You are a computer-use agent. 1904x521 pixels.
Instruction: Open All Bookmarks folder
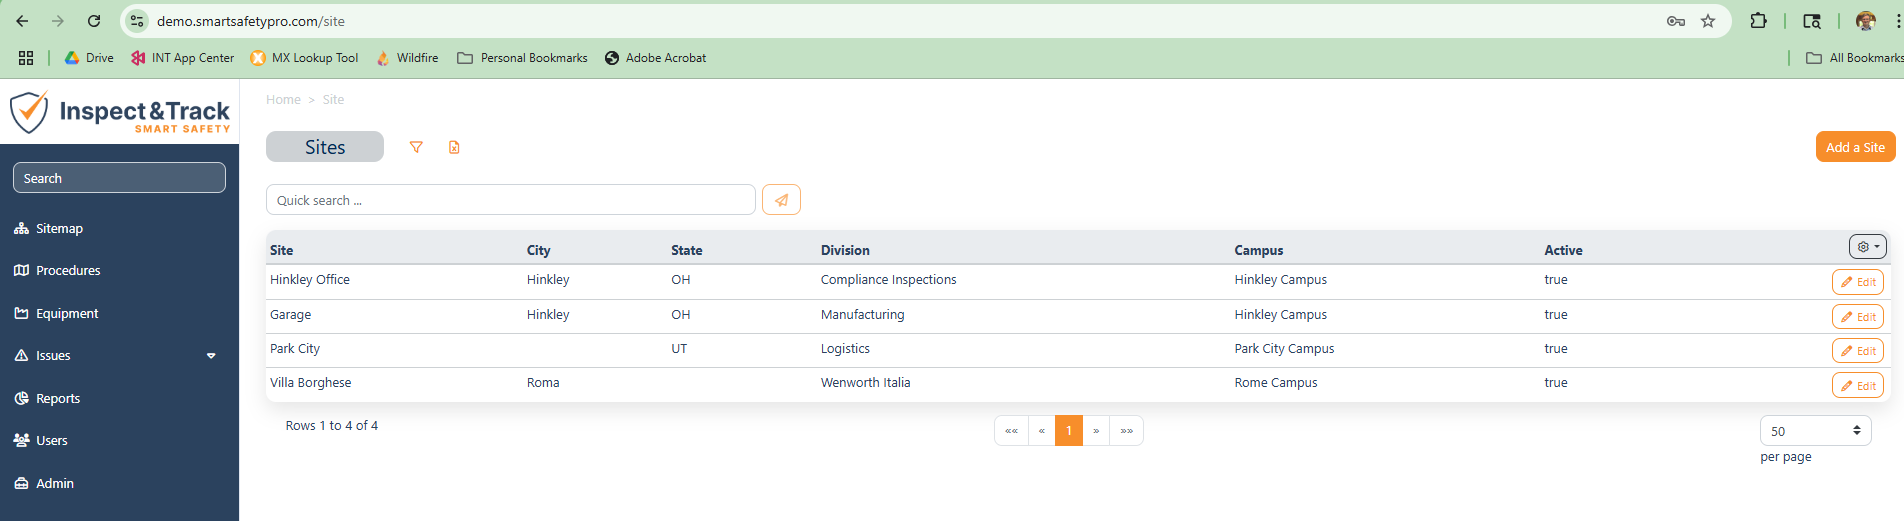pyautogui.click(x=1855, y=58)
